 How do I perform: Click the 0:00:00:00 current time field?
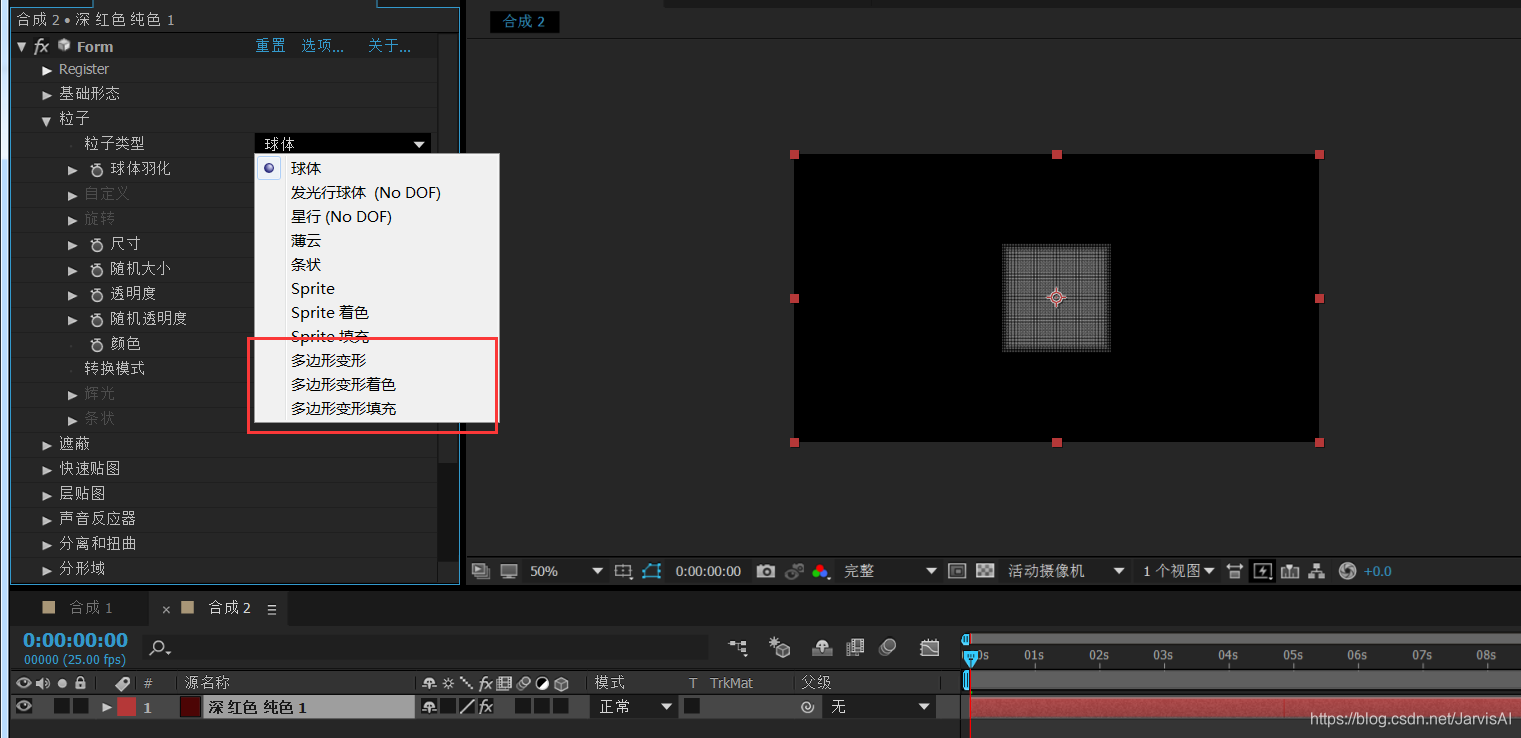click(x=76, y=640)
